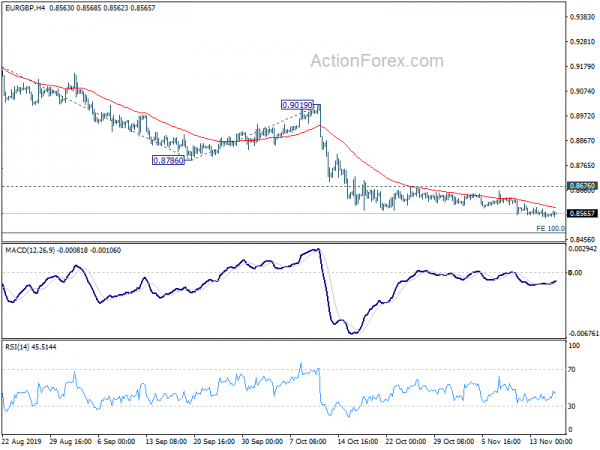
Task: Click the FE 100.0 projection label
Action: coord(550,228)
